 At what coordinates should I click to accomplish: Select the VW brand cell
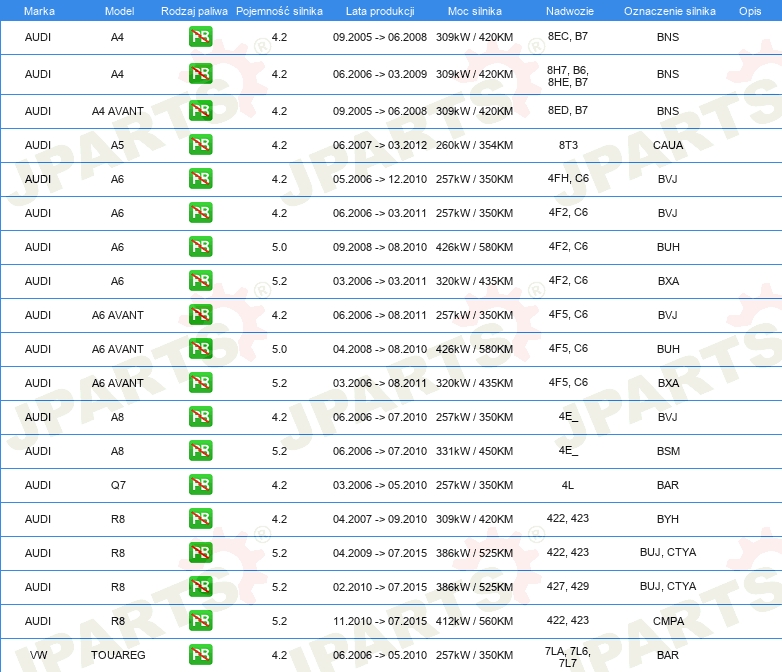(38, 655)
